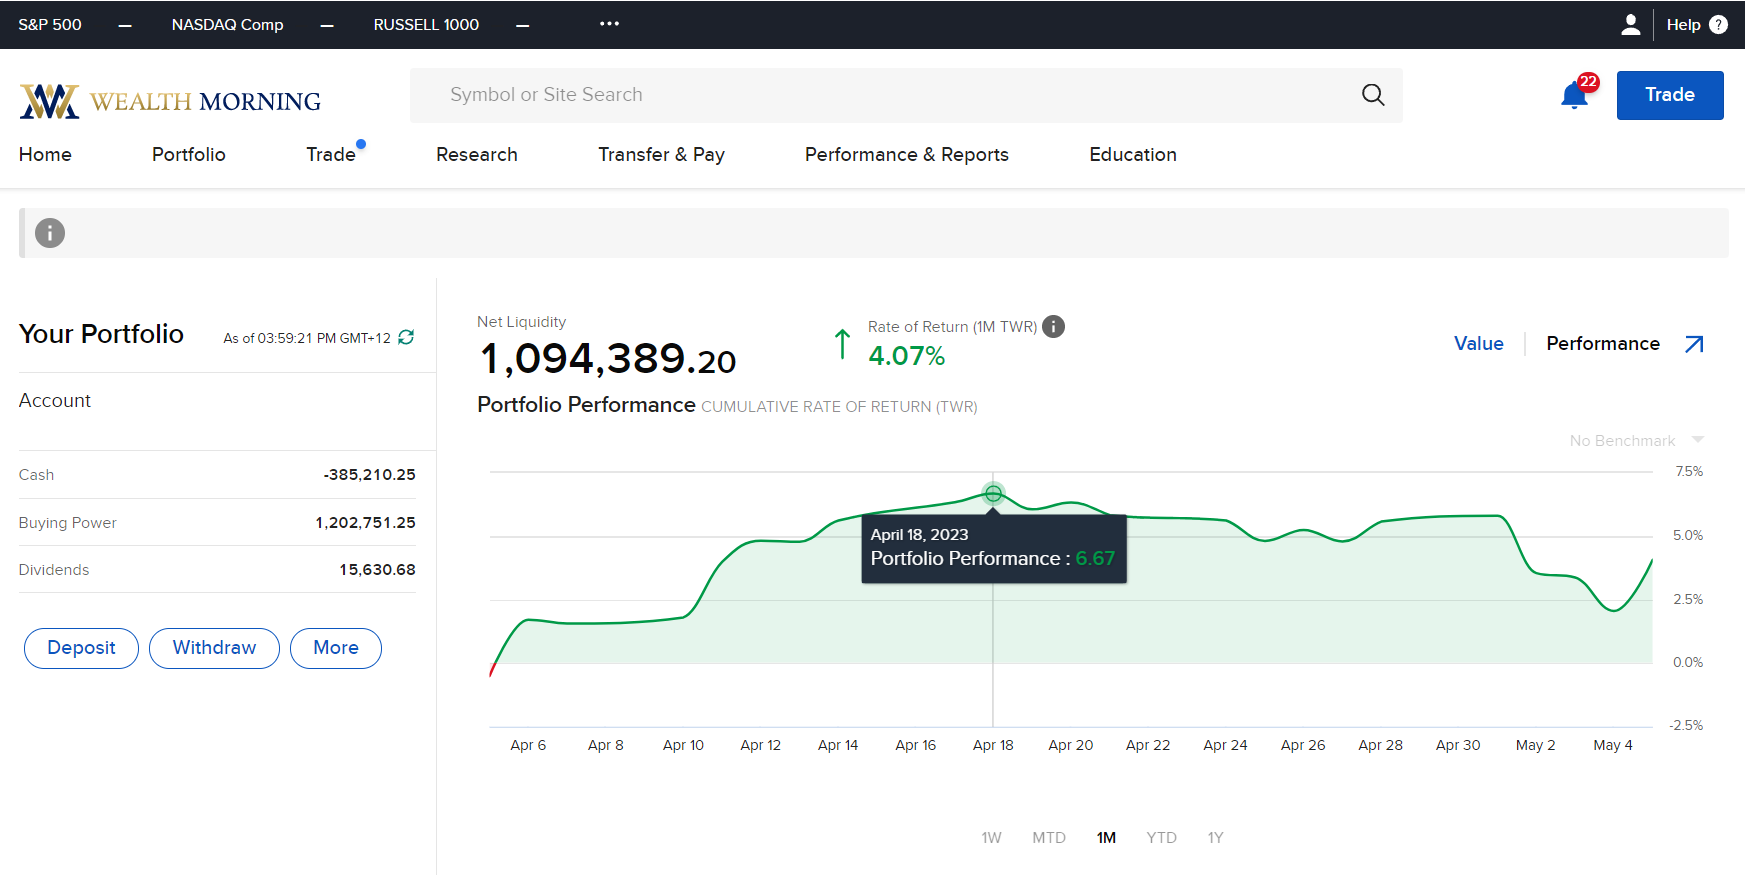Open the expand arrow next to Performance
The width and height of the screenshot is (1745, 875).
click(1694, 344)
